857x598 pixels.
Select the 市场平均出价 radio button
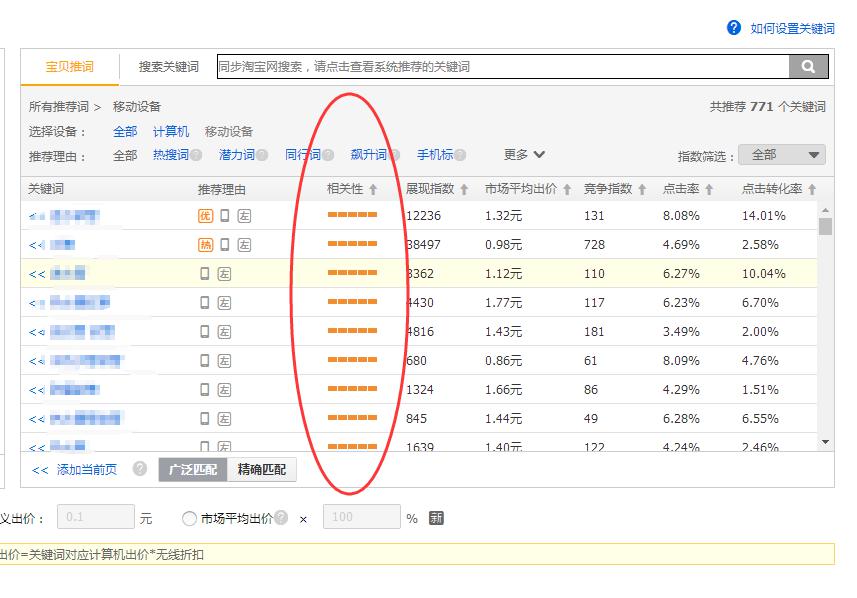[189, 518]
